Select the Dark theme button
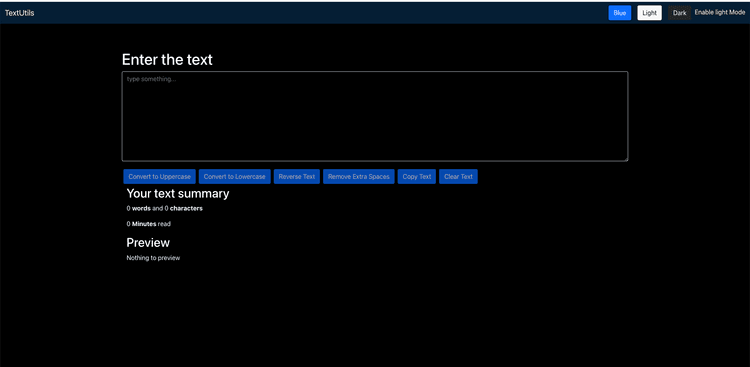Image resolution: width=750 pixels, height=367 pixels. (x=679, y=13)
